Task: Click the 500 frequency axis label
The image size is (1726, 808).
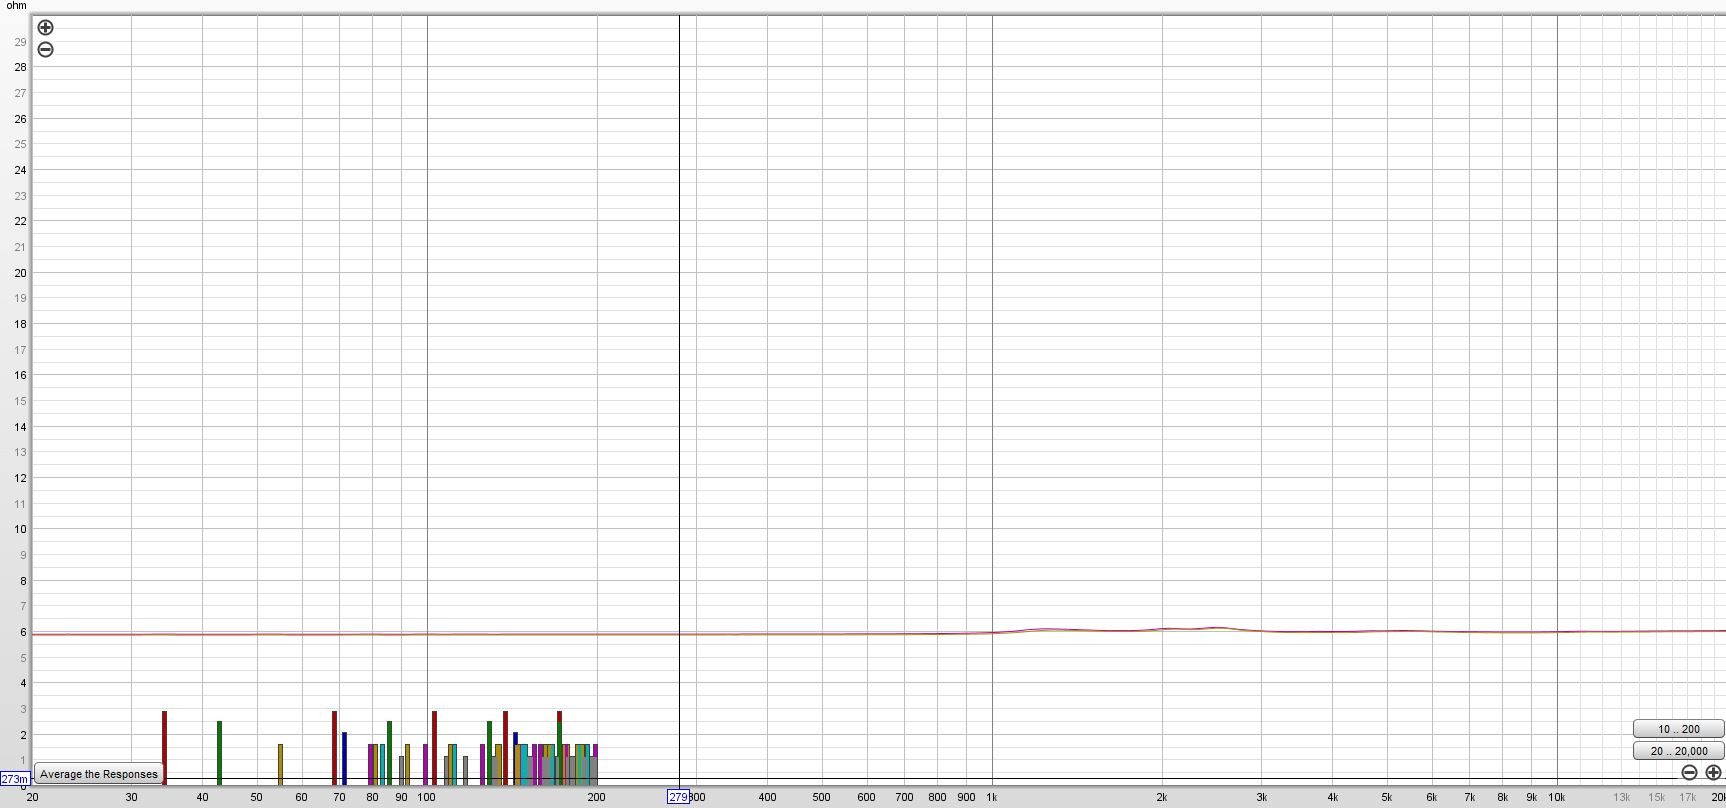Action: pyautogui.click(x=821, y=797)
